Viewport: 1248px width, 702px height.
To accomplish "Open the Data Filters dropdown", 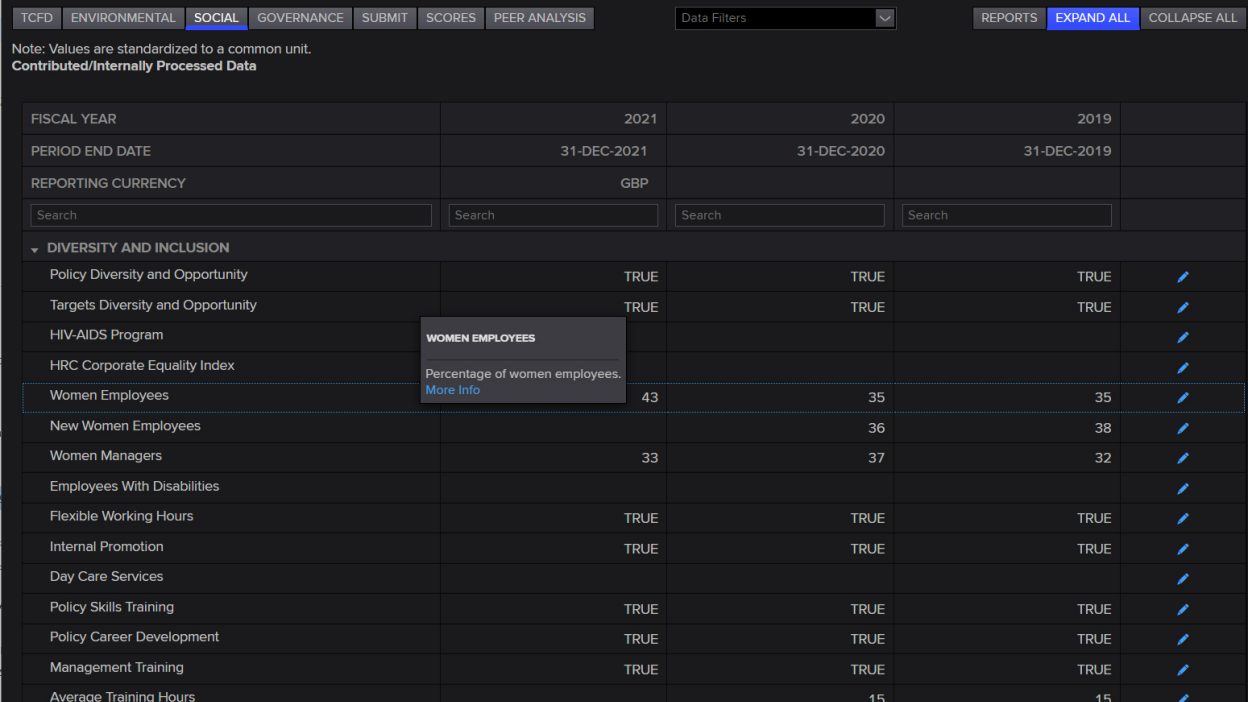I will tap(785, 17).
